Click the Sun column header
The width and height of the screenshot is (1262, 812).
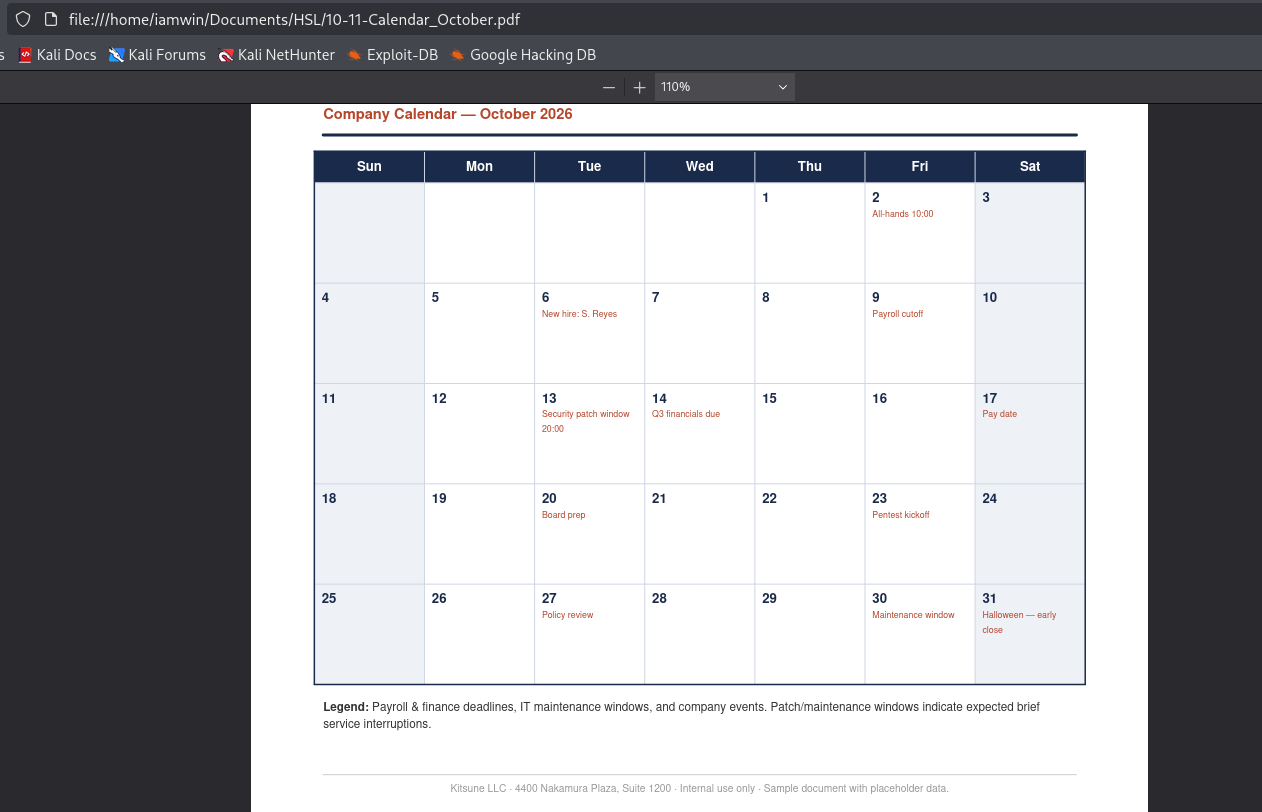coord(369,166)
